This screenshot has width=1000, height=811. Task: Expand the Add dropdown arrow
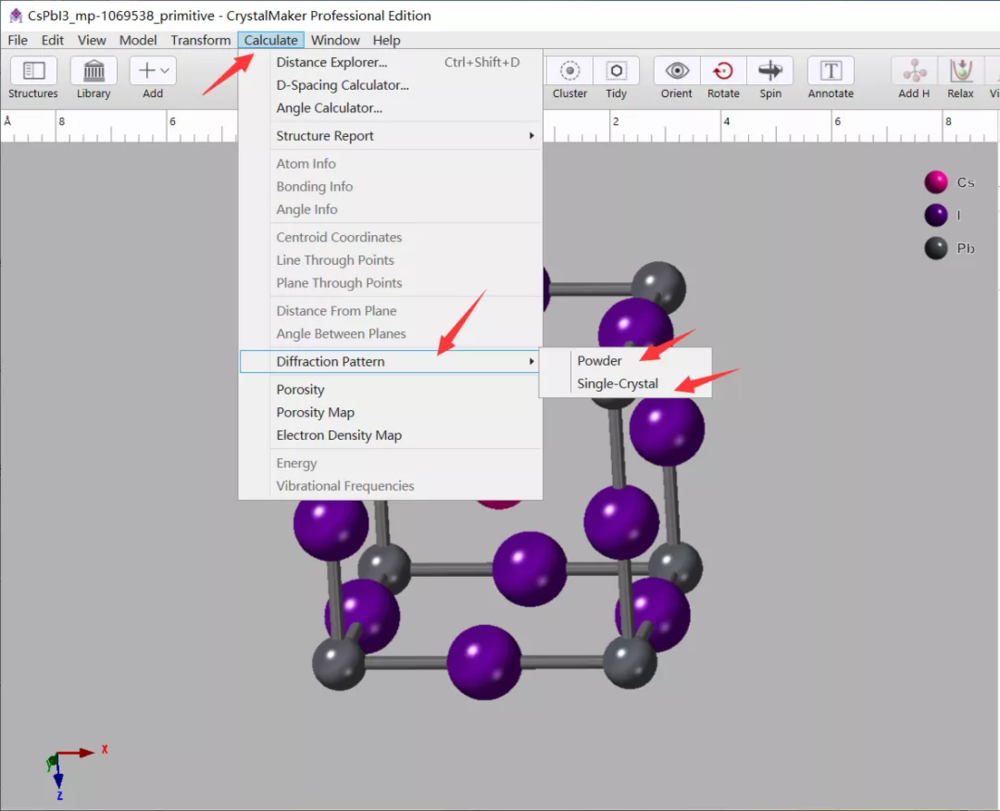(x=165, y=70)
